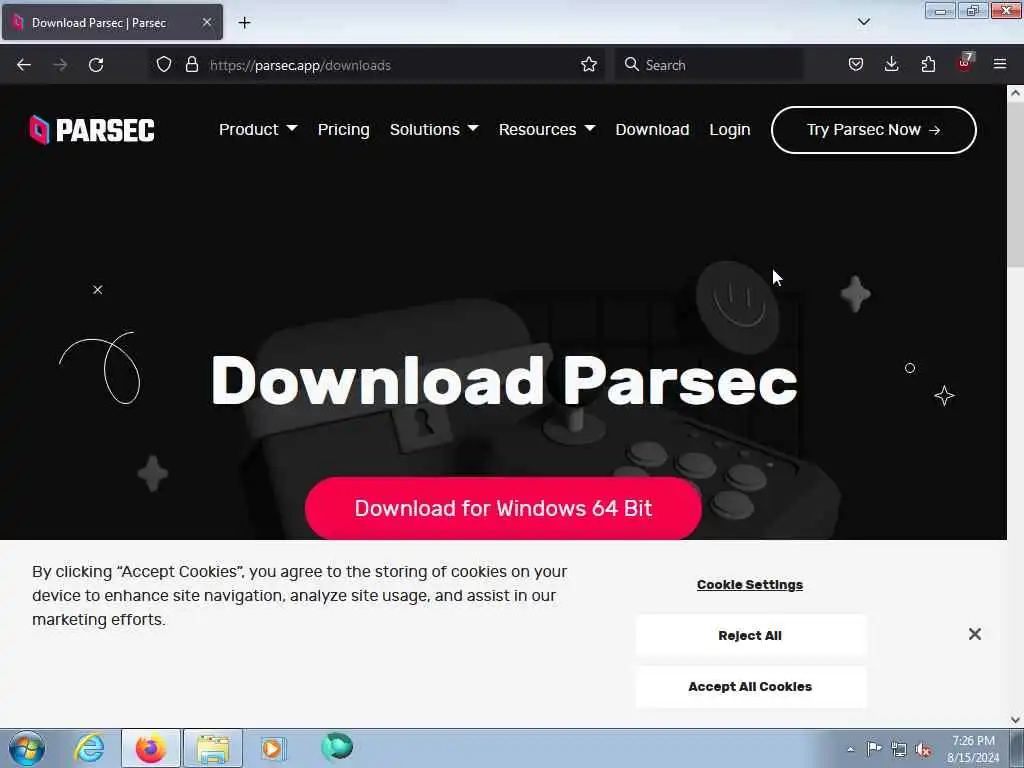1024x768 pixels.
Task: Reload the page with the refresh icon
Action: [96, 65]
